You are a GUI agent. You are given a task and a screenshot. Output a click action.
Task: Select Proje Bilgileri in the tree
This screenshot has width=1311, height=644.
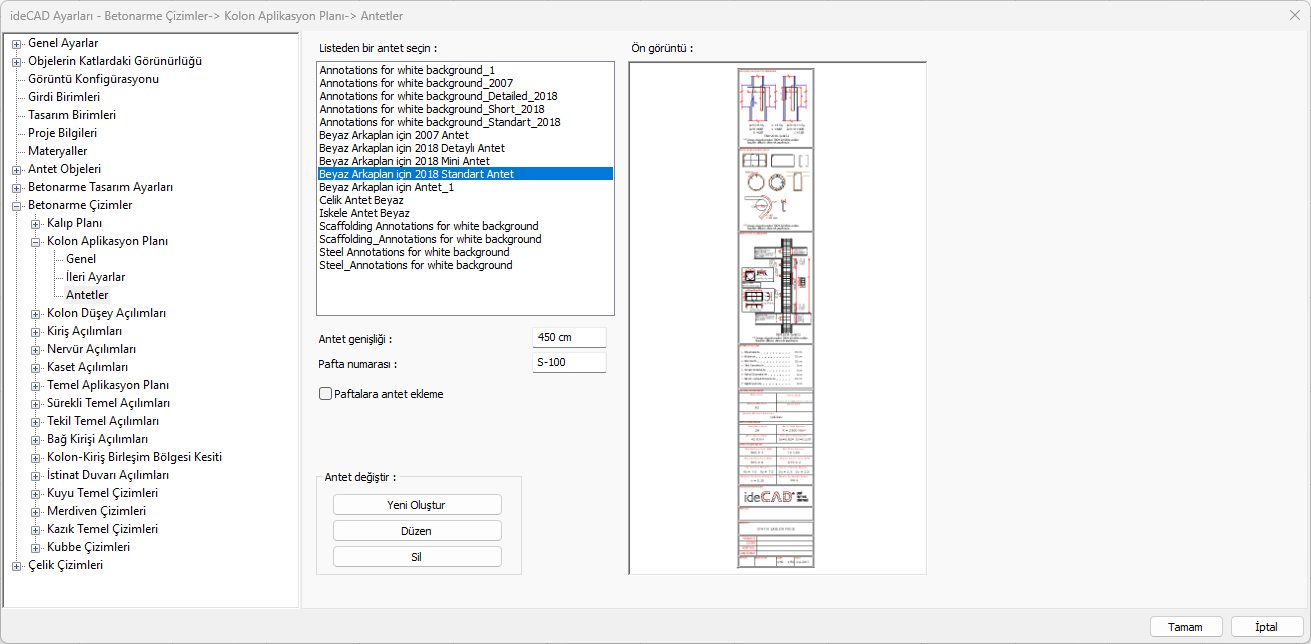(x=62, y=133)
